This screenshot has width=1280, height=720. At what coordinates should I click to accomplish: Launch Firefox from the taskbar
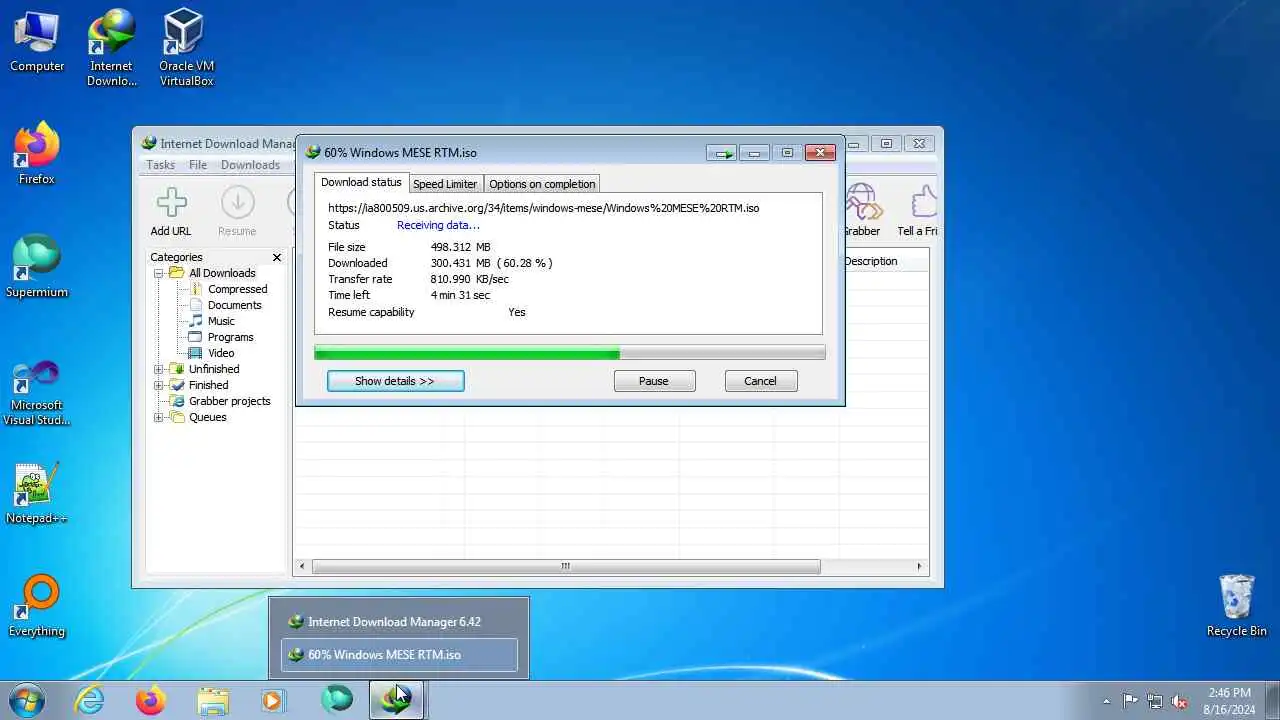click(151, 700)
